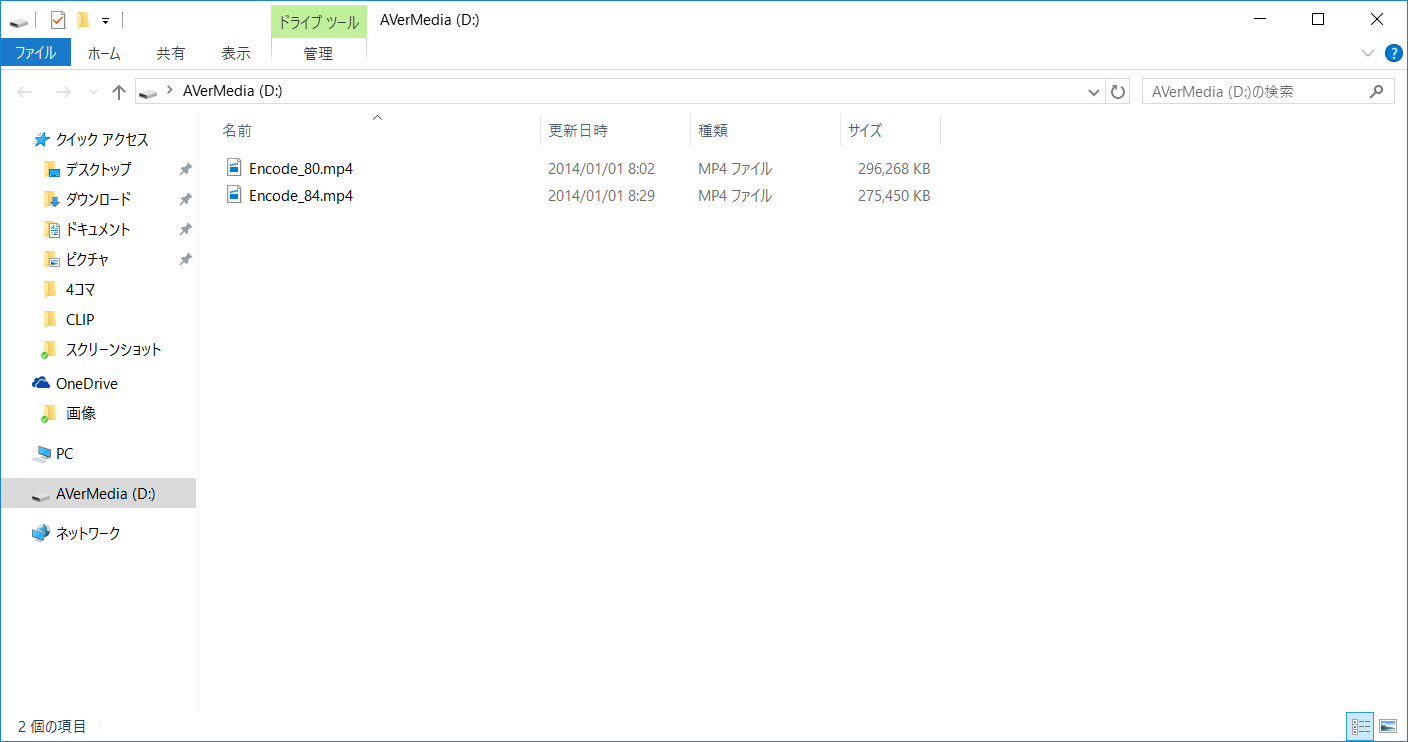Maximize the AVerMedia (D:) window

1319,19
